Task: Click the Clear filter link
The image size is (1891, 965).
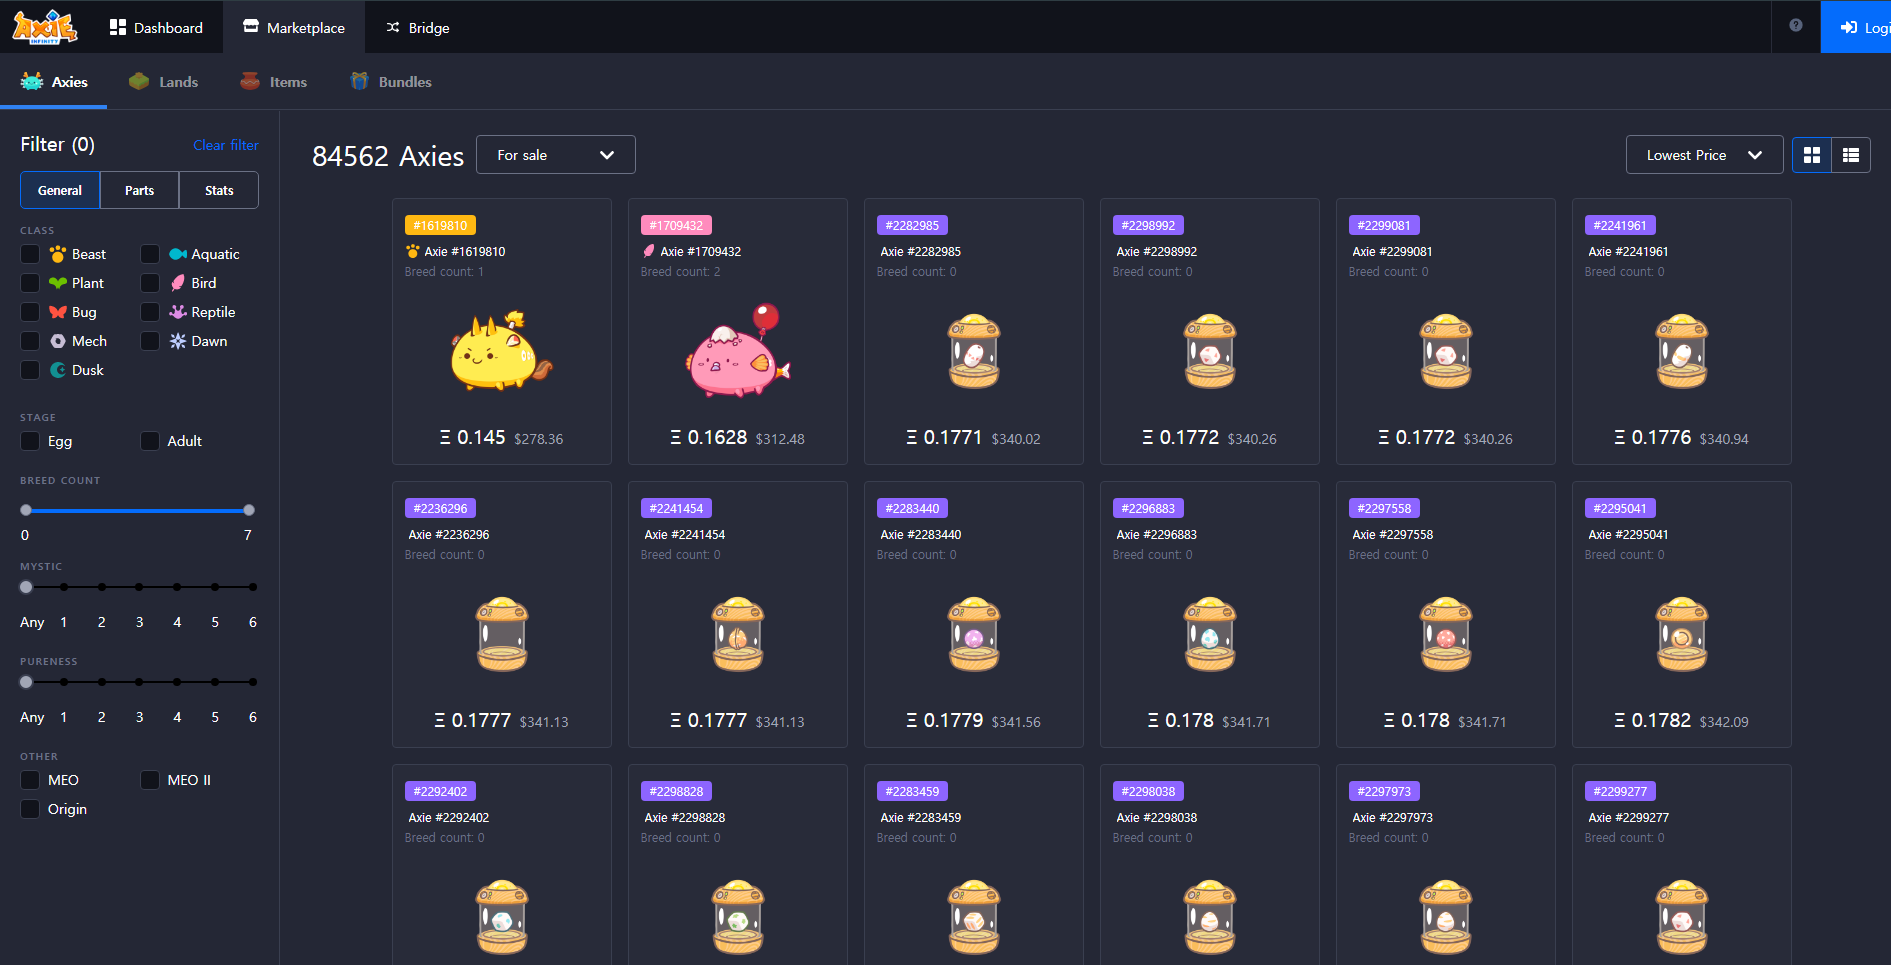Action: point(226,145)
